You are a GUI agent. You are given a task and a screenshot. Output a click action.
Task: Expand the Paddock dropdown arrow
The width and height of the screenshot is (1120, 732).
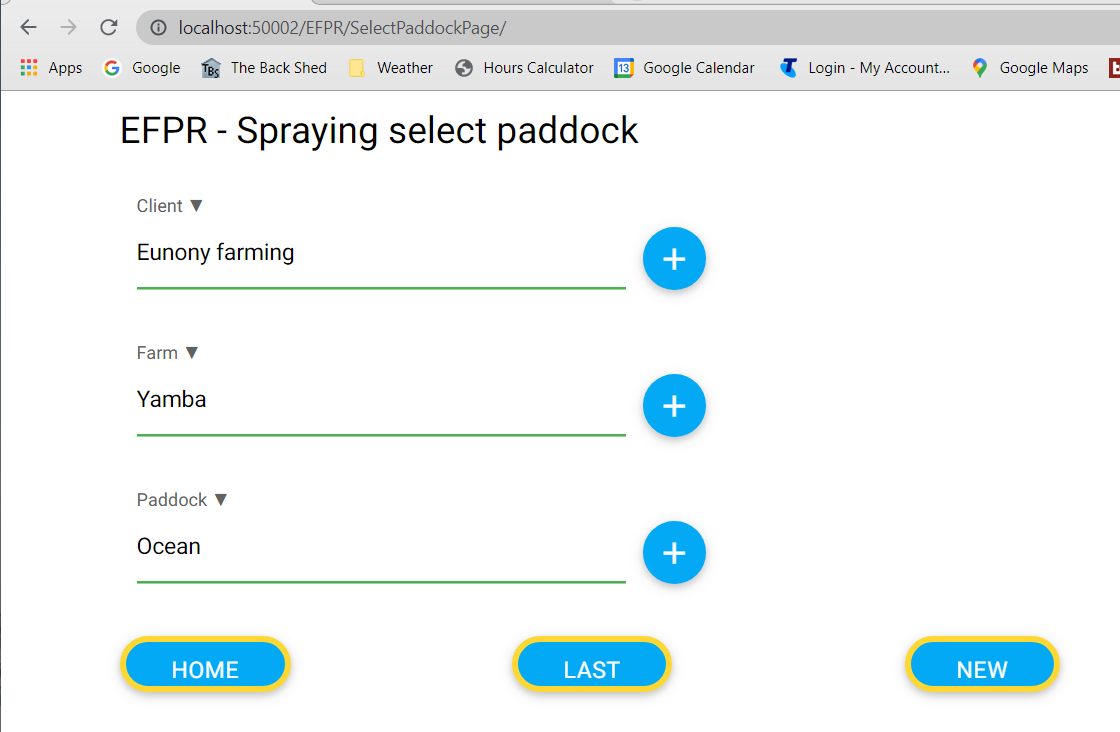coord(221,500)
